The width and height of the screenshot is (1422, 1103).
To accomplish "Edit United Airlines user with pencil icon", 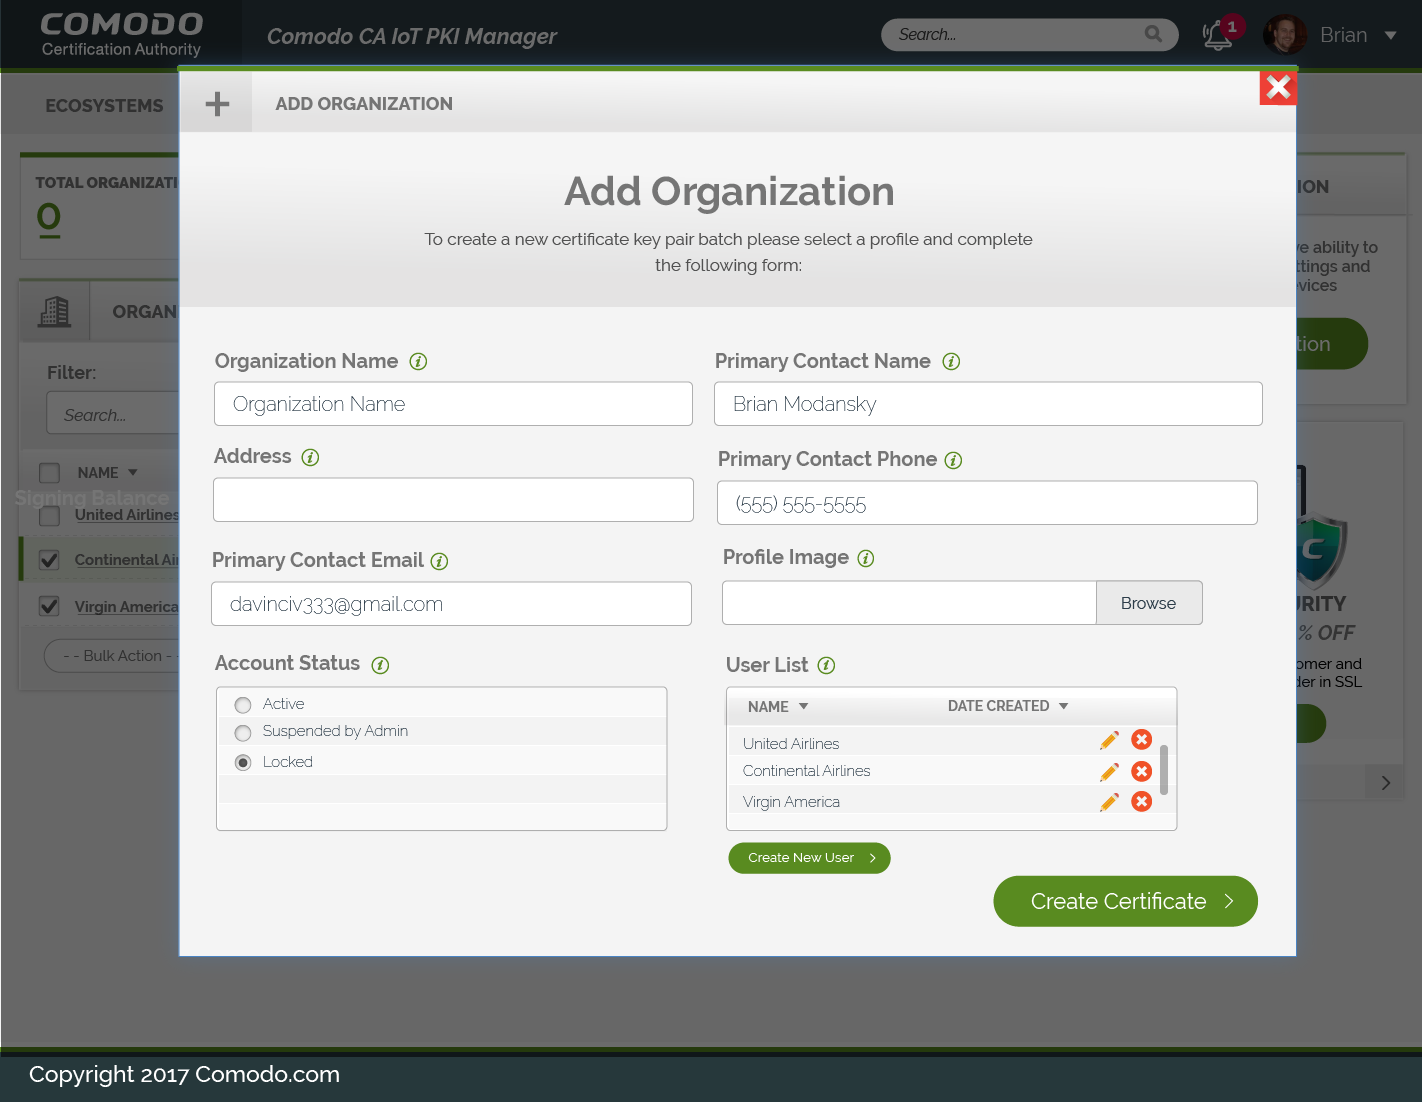I will (x=1109, y=740).
